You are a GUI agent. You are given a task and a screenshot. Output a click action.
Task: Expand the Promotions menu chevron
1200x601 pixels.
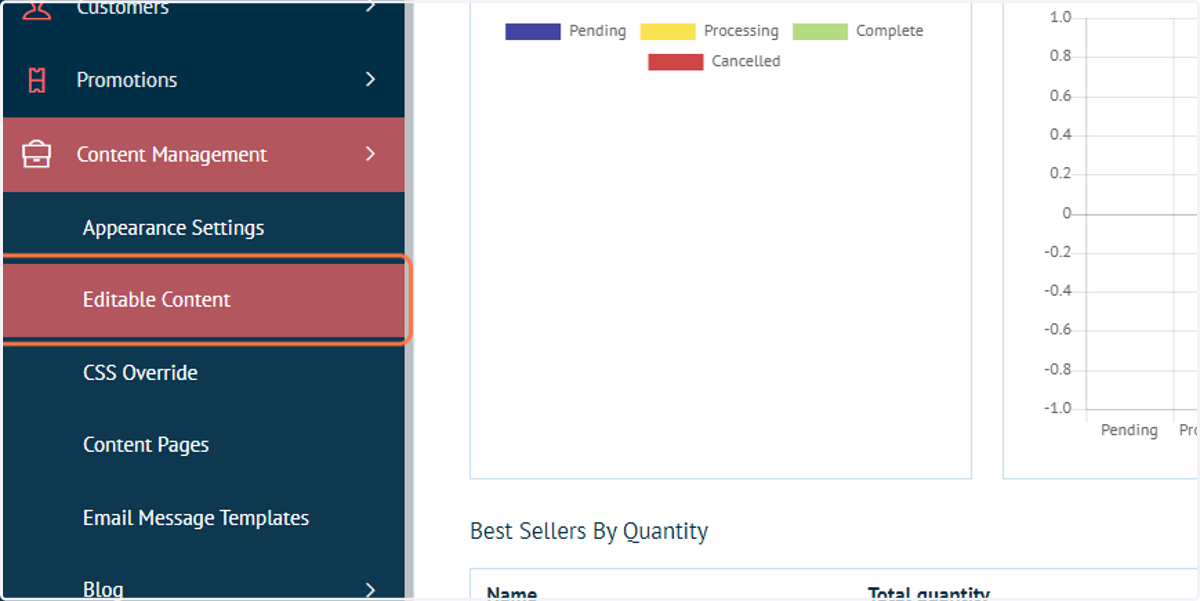tap(370, 79)
